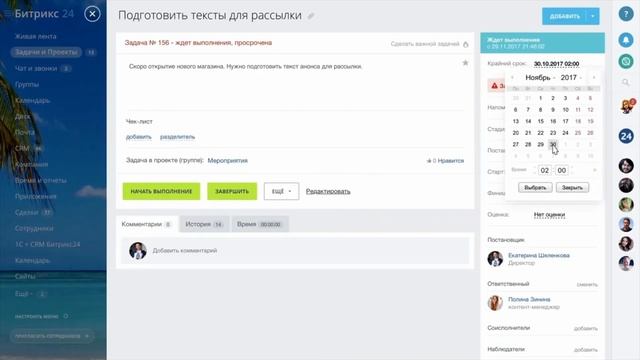The width and height of the screenshot is (640, 360).
Task: Open the help question mark icon
Action: [x=626, y=14]
